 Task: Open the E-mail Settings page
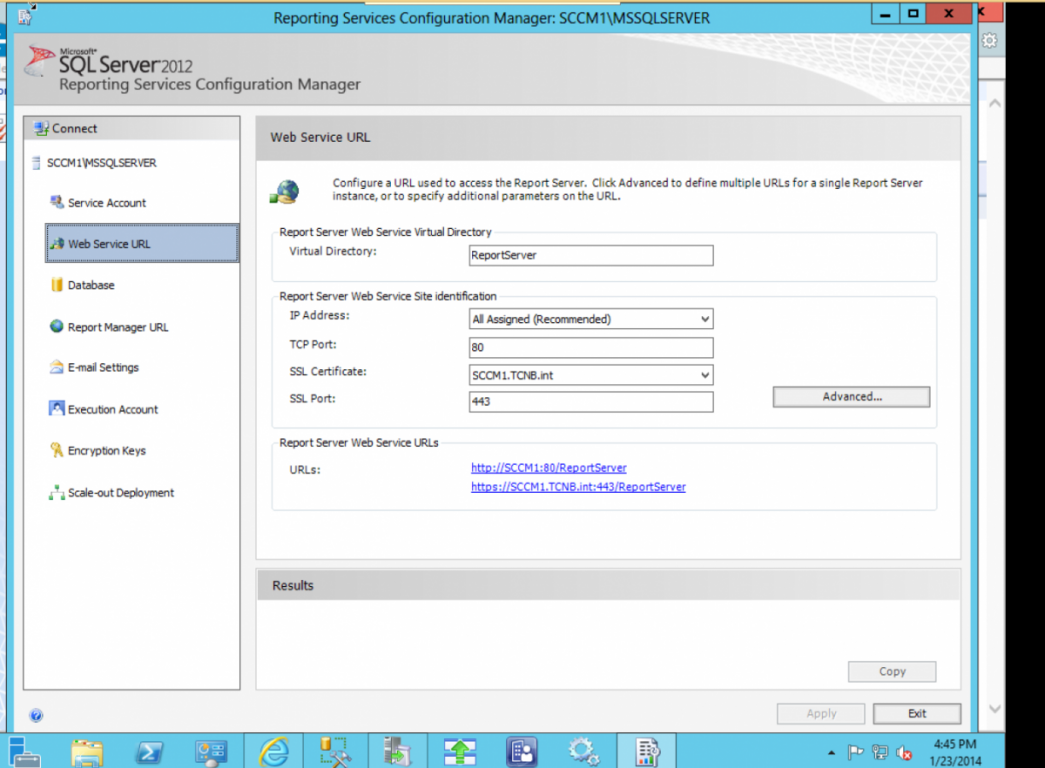[x=94, y=367]
